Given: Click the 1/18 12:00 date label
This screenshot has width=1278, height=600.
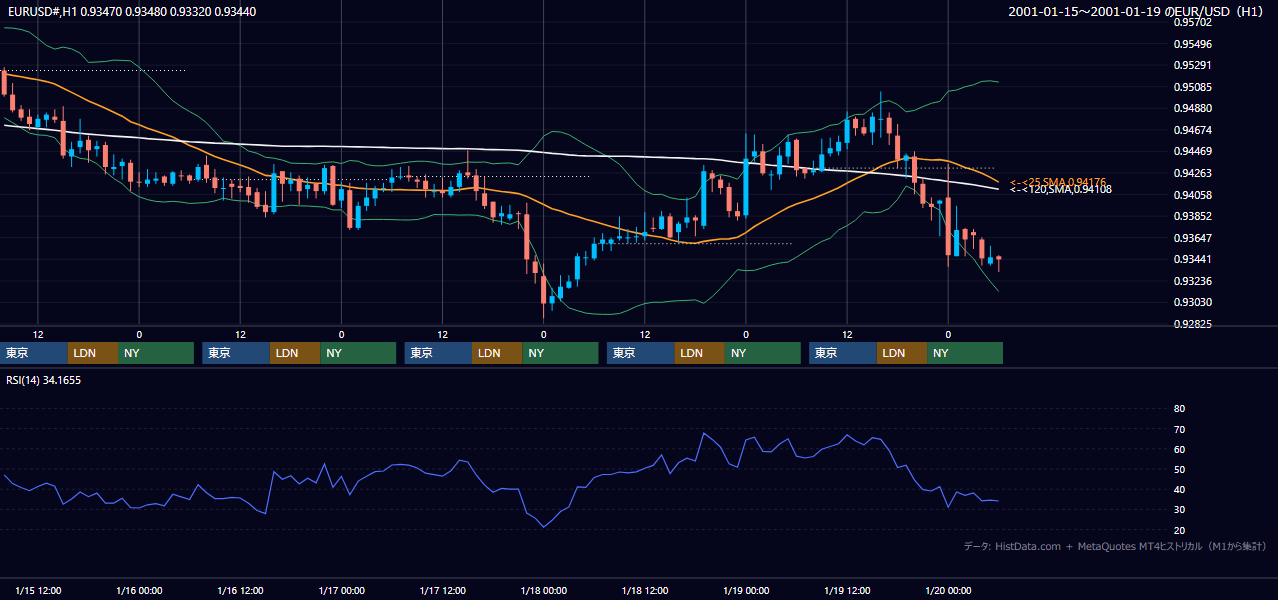Looking at the screenshot, I should 646,591.
